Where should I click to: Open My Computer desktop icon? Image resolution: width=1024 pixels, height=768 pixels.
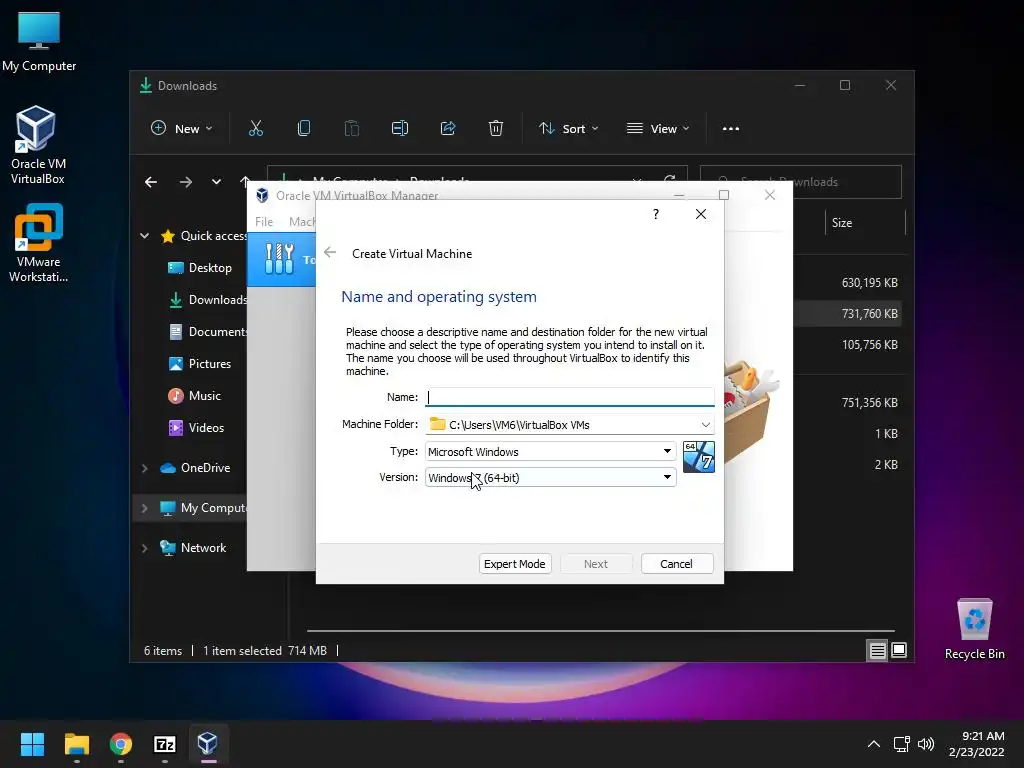[39, 42]
